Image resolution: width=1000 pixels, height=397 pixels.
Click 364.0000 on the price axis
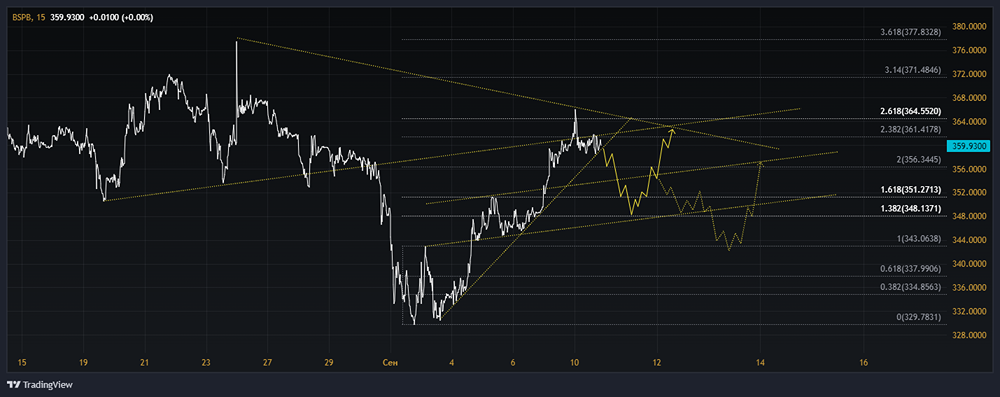click(968, 122)
